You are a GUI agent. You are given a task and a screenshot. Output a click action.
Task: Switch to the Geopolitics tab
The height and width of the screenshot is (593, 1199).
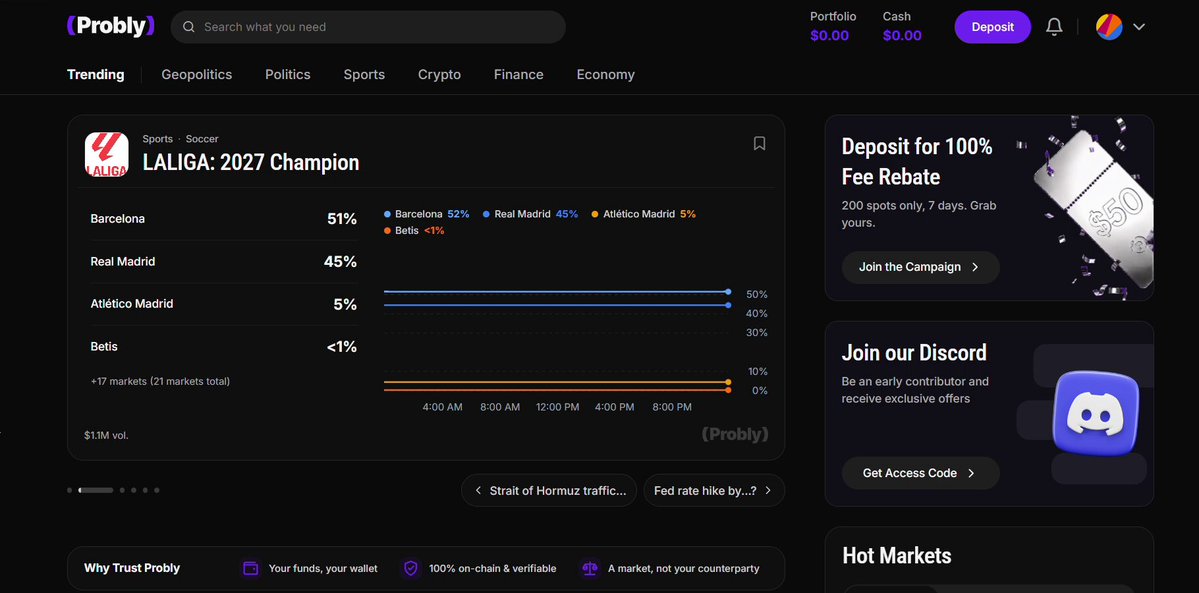197,74
